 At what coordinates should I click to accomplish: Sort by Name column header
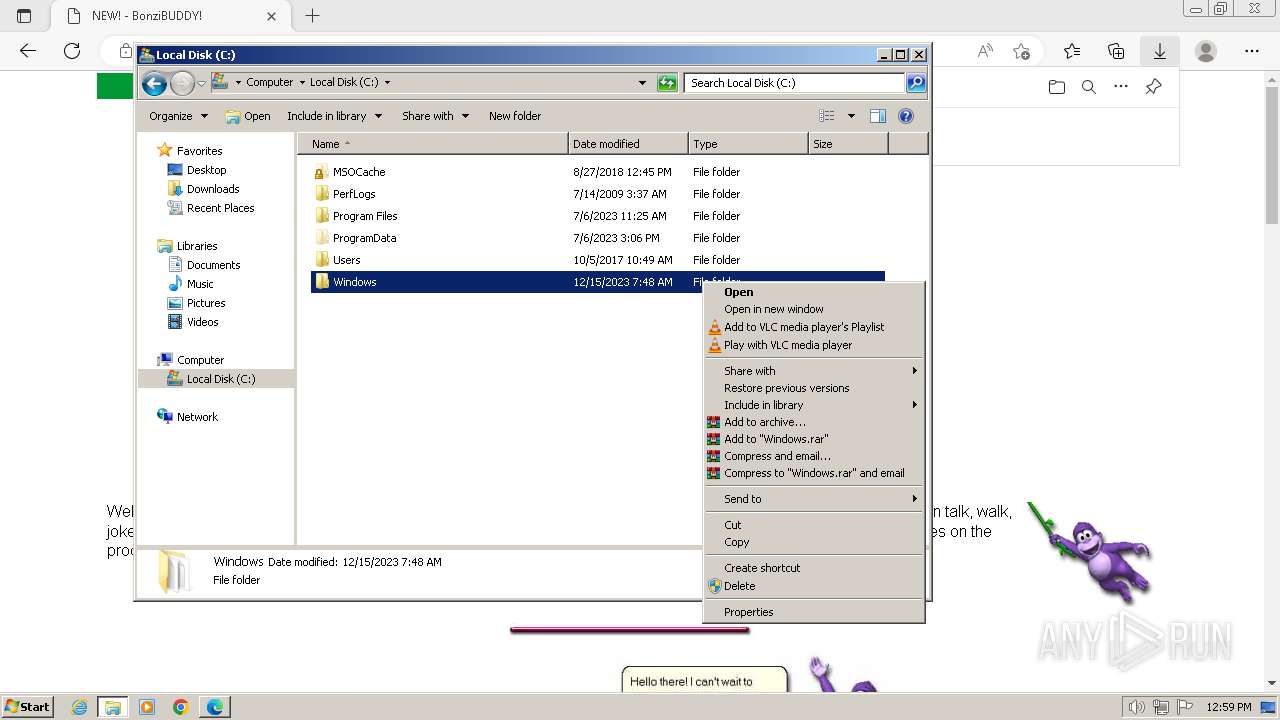pyautogui.click(x=432, y=144)
